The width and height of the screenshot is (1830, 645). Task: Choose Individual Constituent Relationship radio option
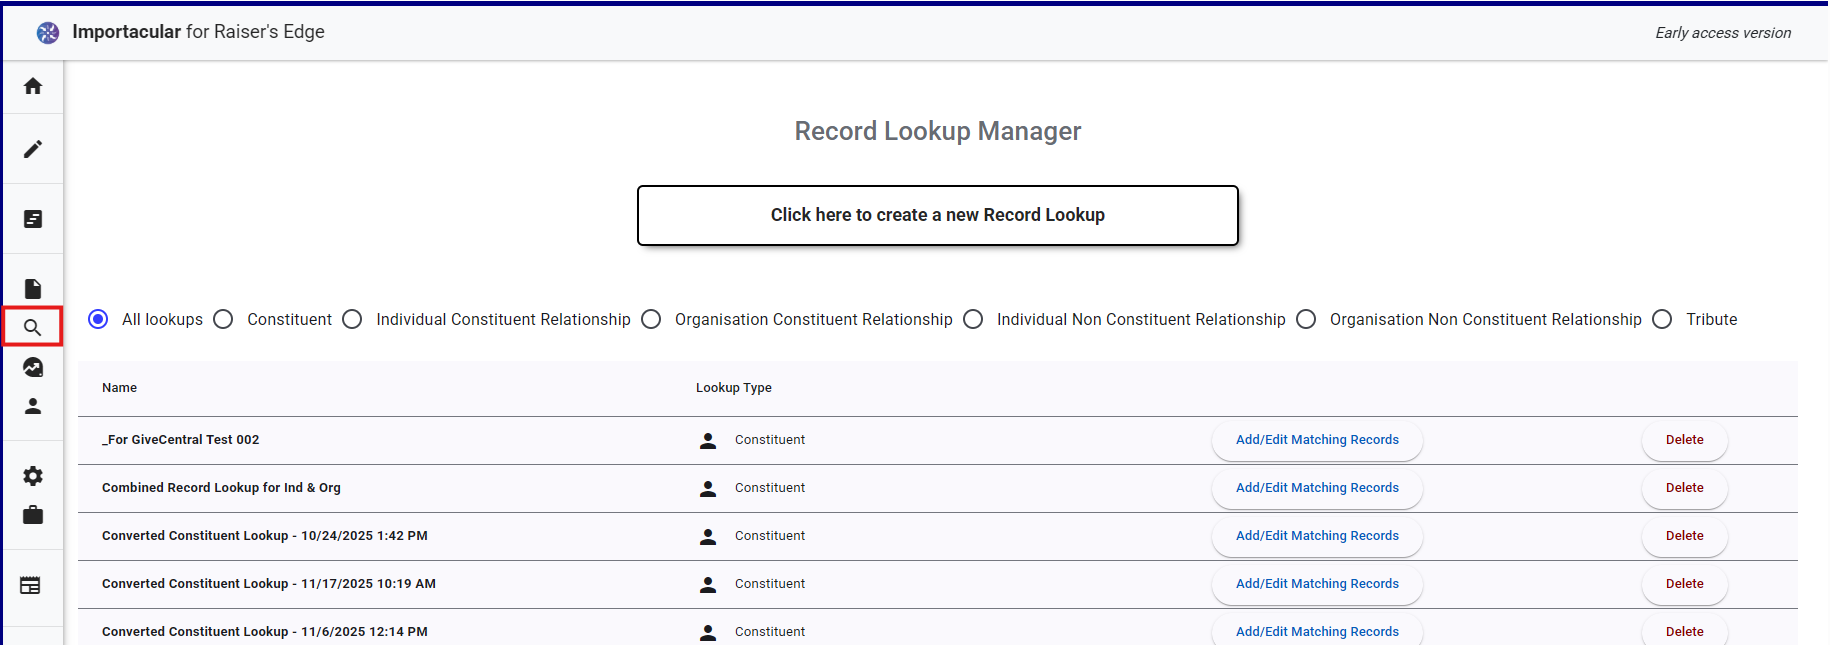(352, 319)
